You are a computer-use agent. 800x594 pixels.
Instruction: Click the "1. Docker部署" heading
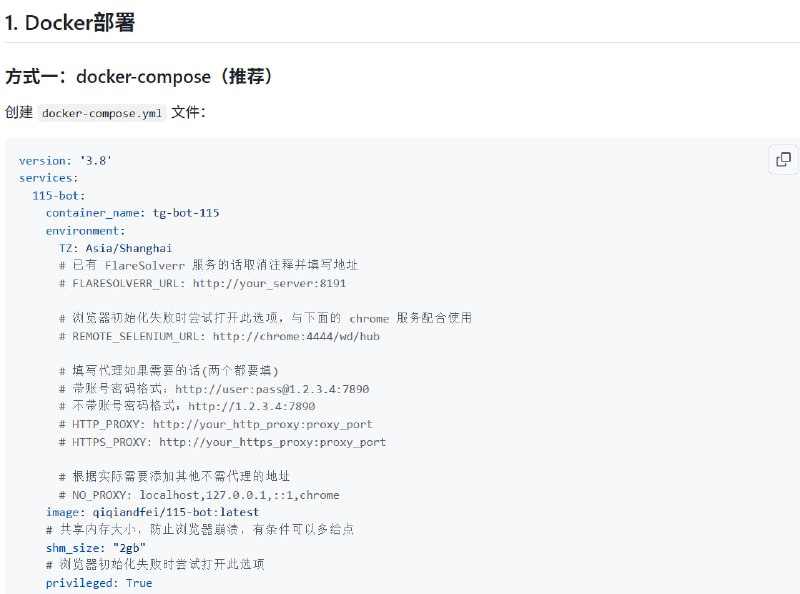coord(70,23)
